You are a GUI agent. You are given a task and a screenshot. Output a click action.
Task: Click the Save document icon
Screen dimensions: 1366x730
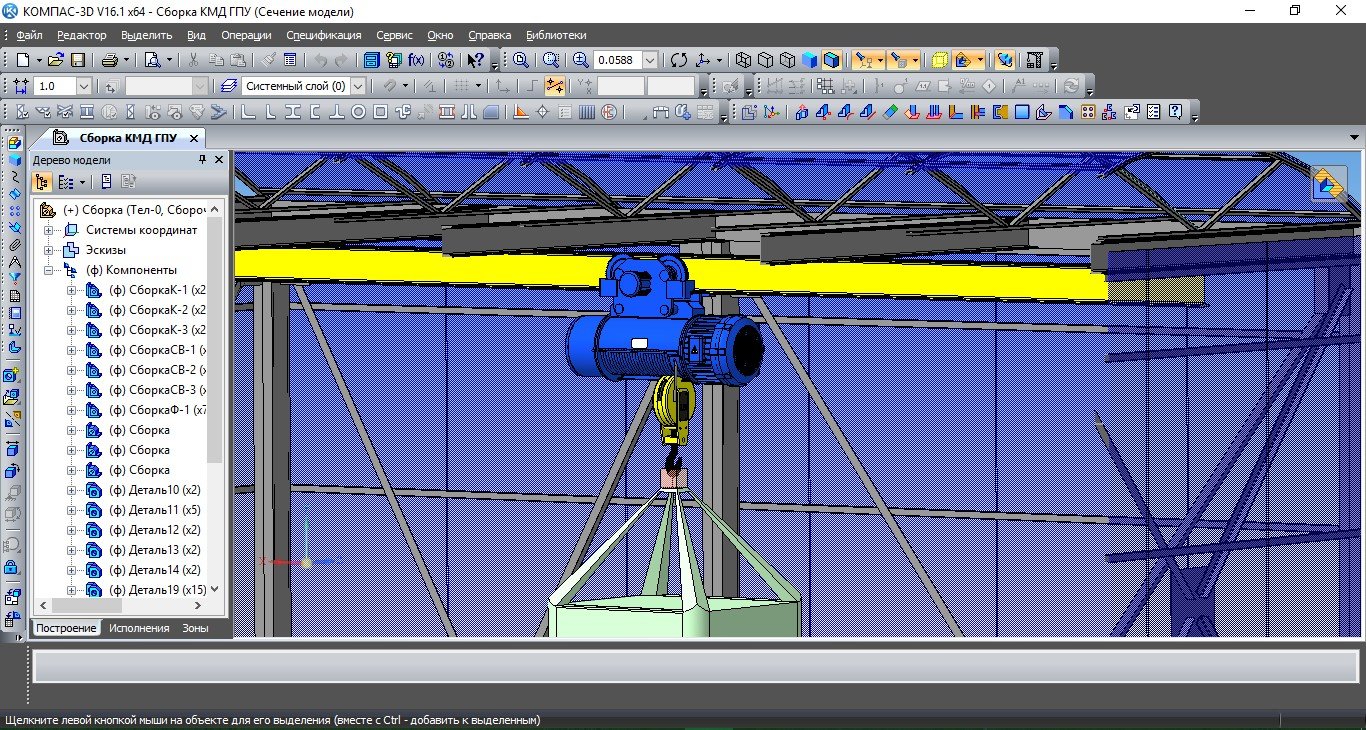click(78, 60)
